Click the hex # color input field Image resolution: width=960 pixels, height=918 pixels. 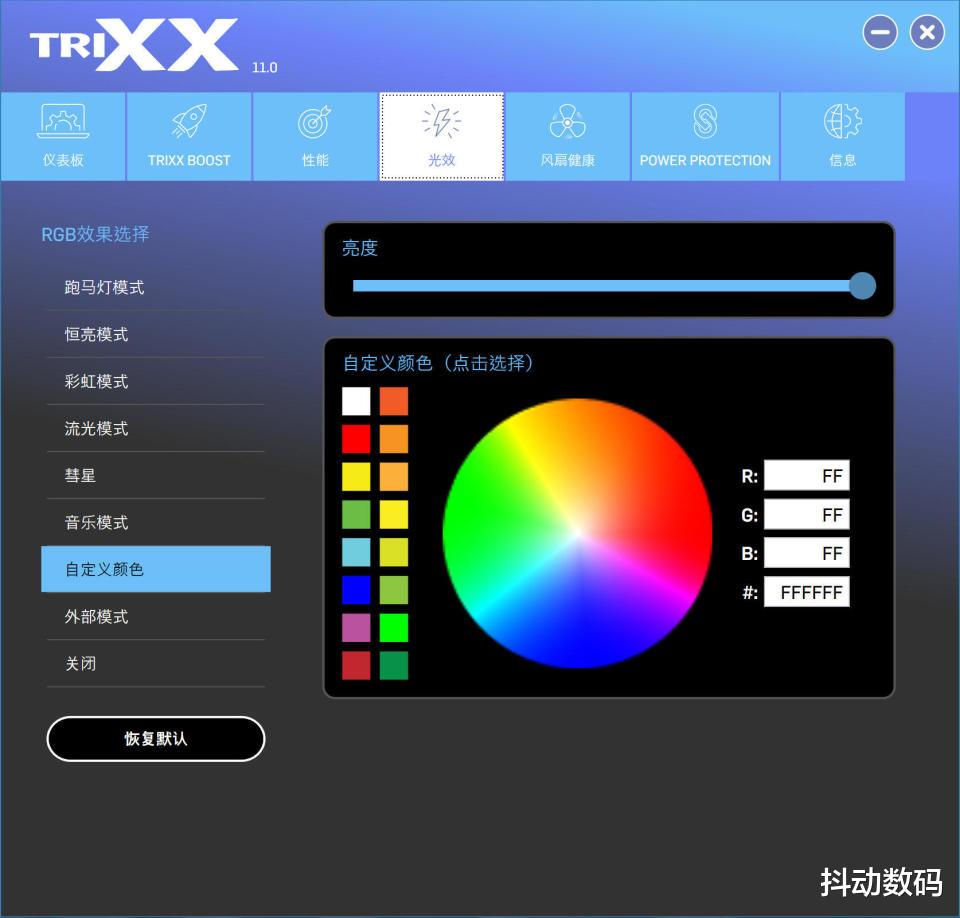(806, 592)
